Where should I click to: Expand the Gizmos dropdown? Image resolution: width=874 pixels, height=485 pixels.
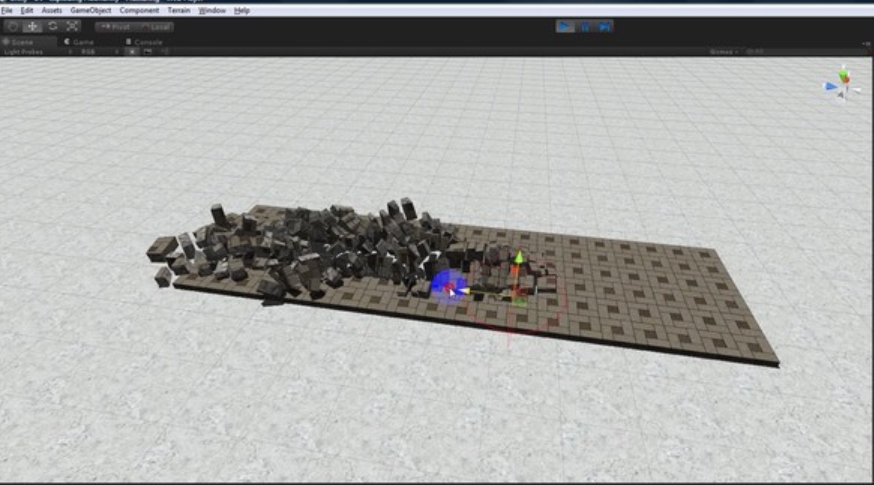click(x=722, y=51)
